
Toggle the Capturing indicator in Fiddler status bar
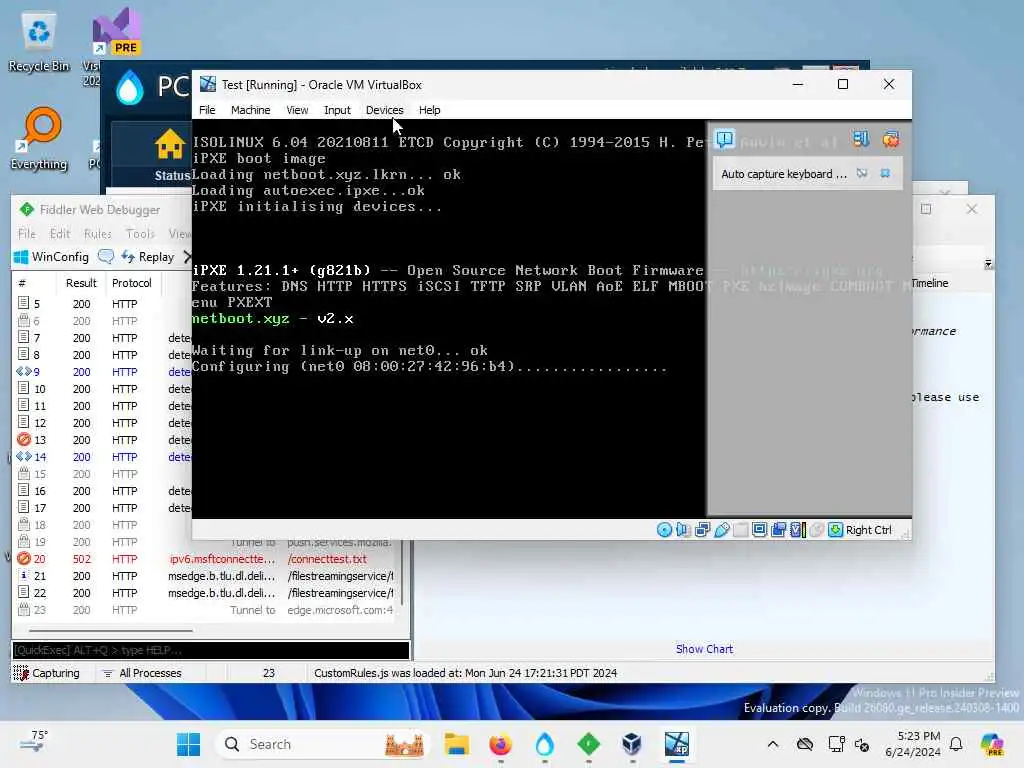(46, 673)
